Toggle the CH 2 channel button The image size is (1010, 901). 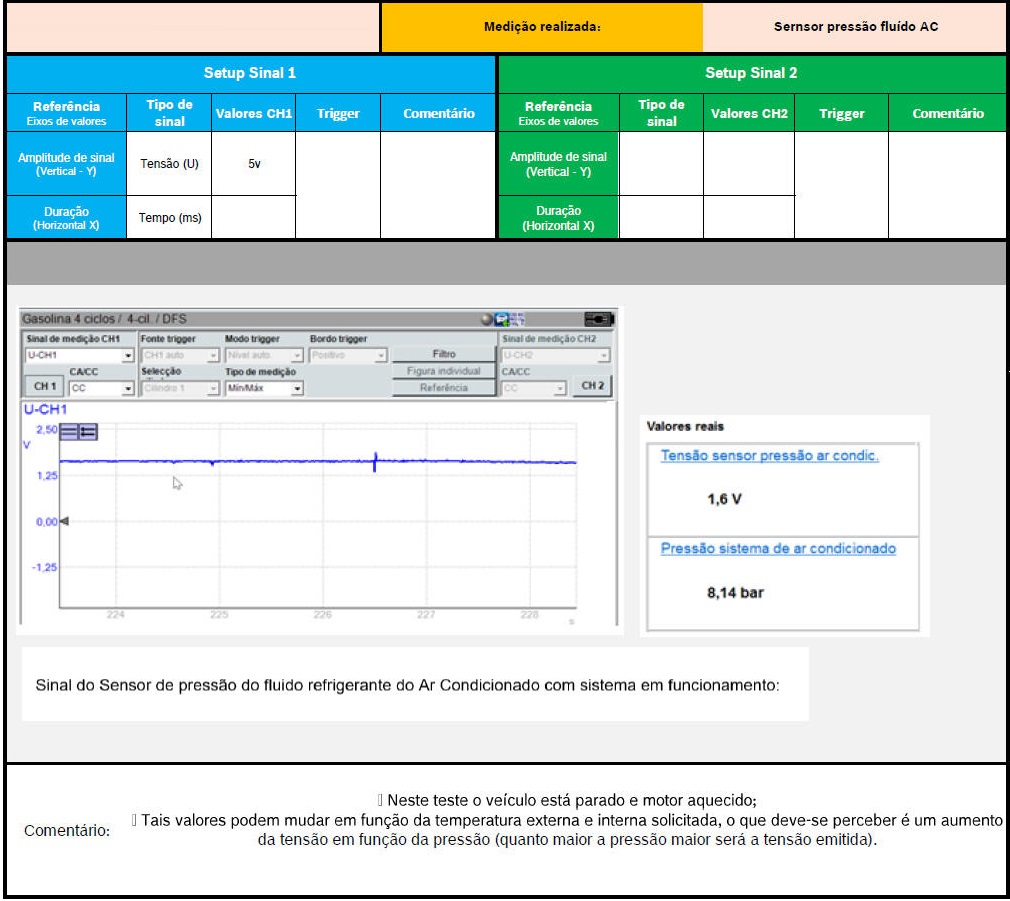pyautogui.click(x=592, y=386)
